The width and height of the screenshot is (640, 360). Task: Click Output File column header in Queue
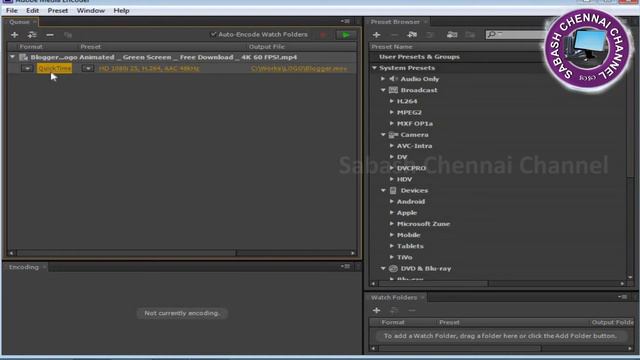pyautogui.click(x=267, y=47)
